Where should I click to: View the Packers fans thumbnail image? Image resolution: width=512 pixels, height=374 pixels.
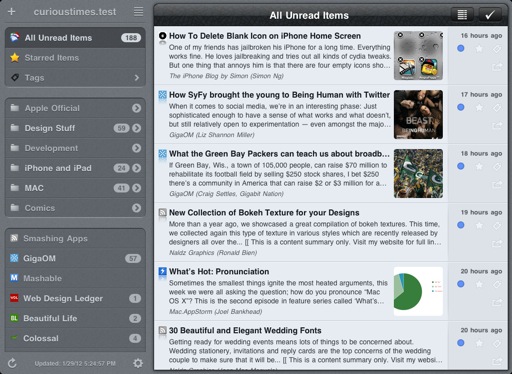418,173
